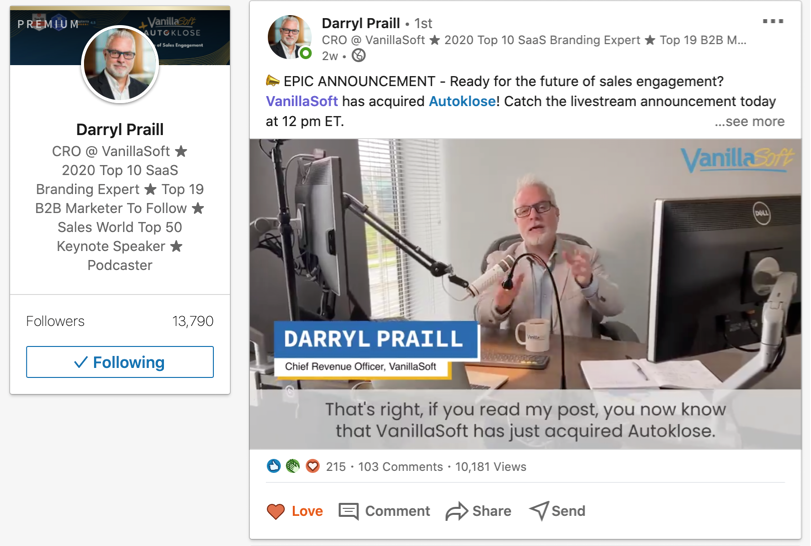Open the Autoklose company link
This screenshot has height=546, width=811.
tap(462, 101)
